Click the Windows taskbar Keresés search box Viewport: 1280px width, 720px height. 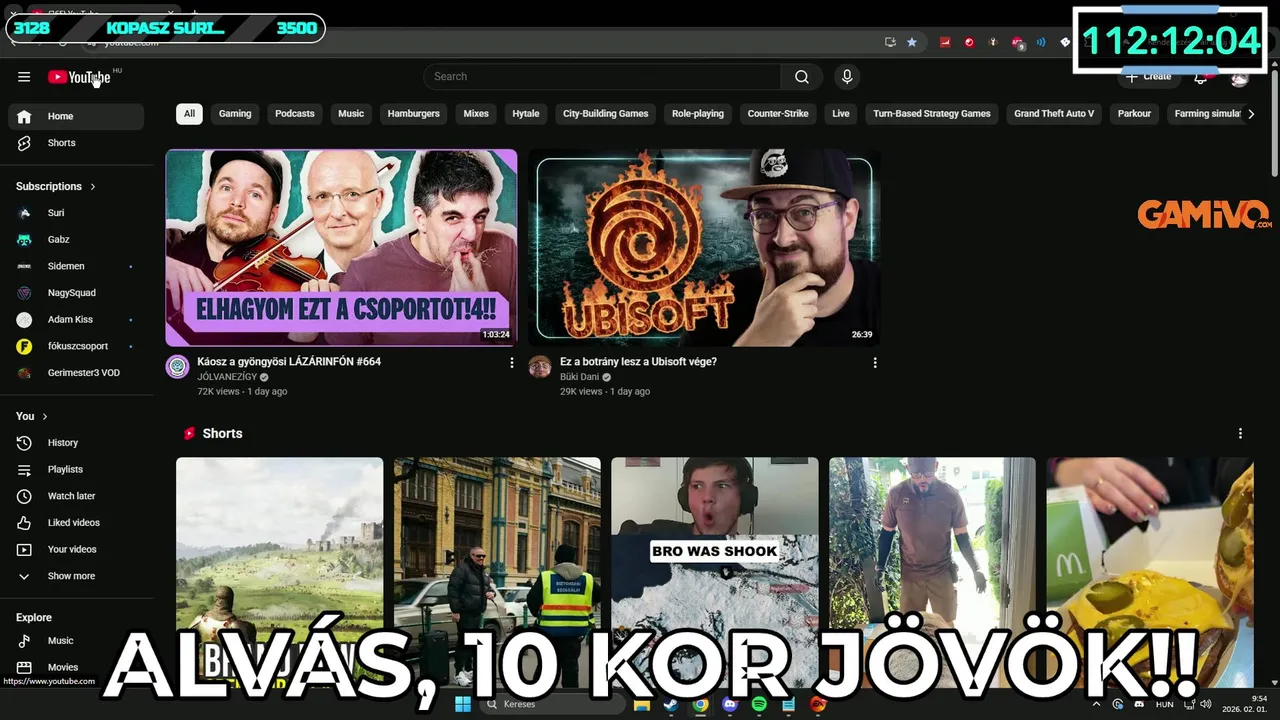tap(552, 705)
